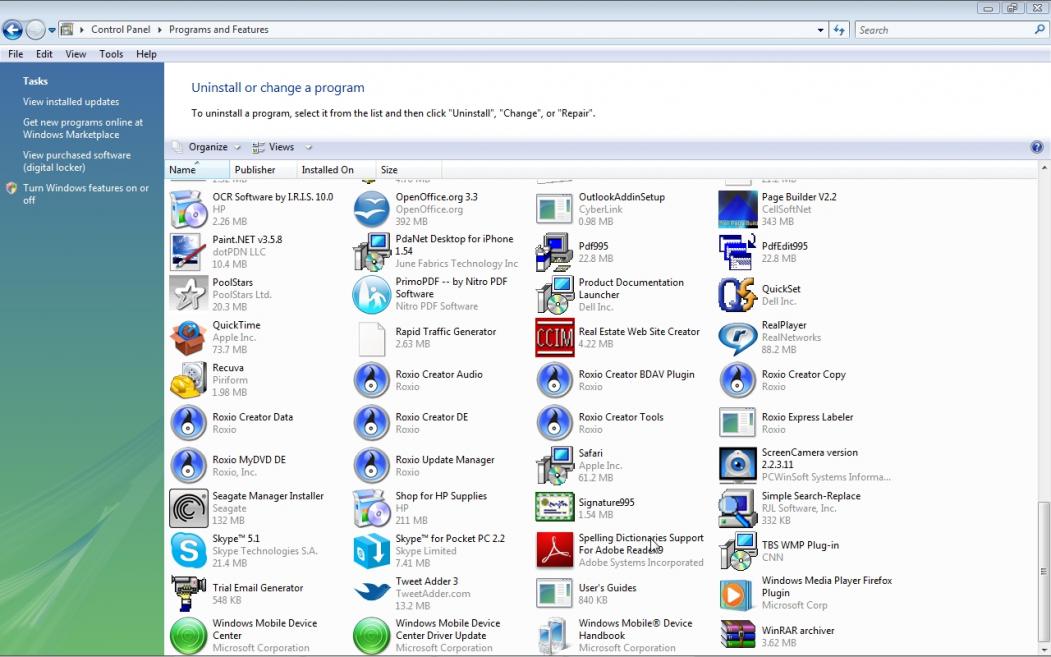Select the TBS WMP Plug-in entry
Image resolution: width=1051 pixels, height=657 pixels.
[x=780, y=550]
